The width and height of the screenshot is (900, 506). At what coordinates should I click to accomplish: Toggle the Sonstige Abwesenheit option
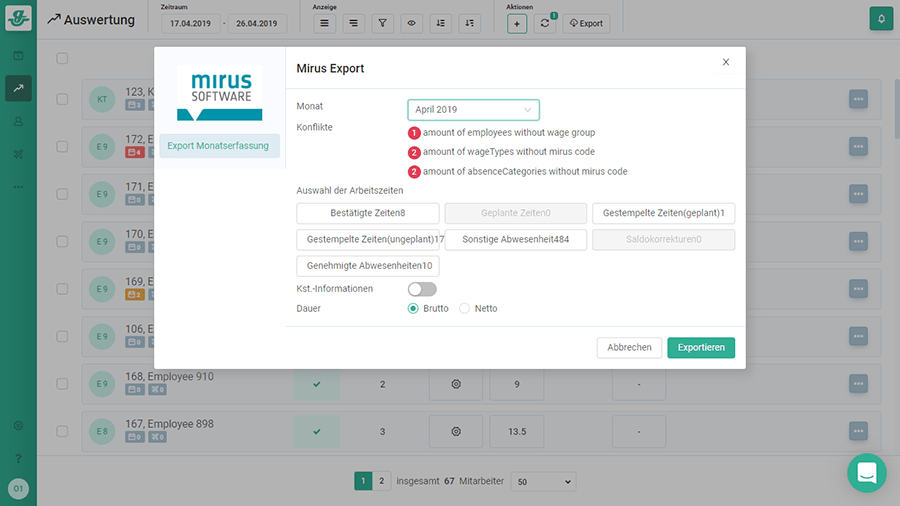coord(516,240)
